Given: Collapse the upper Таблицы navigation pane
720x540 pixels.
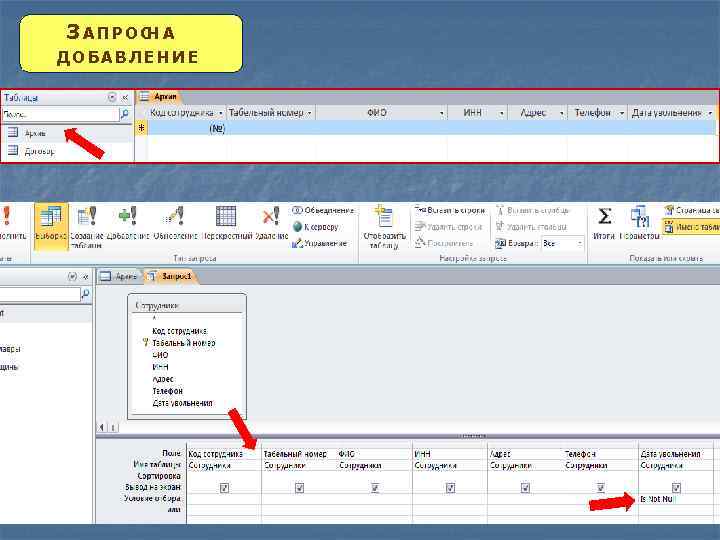Looking at the screenshot, I should (125, 97).
